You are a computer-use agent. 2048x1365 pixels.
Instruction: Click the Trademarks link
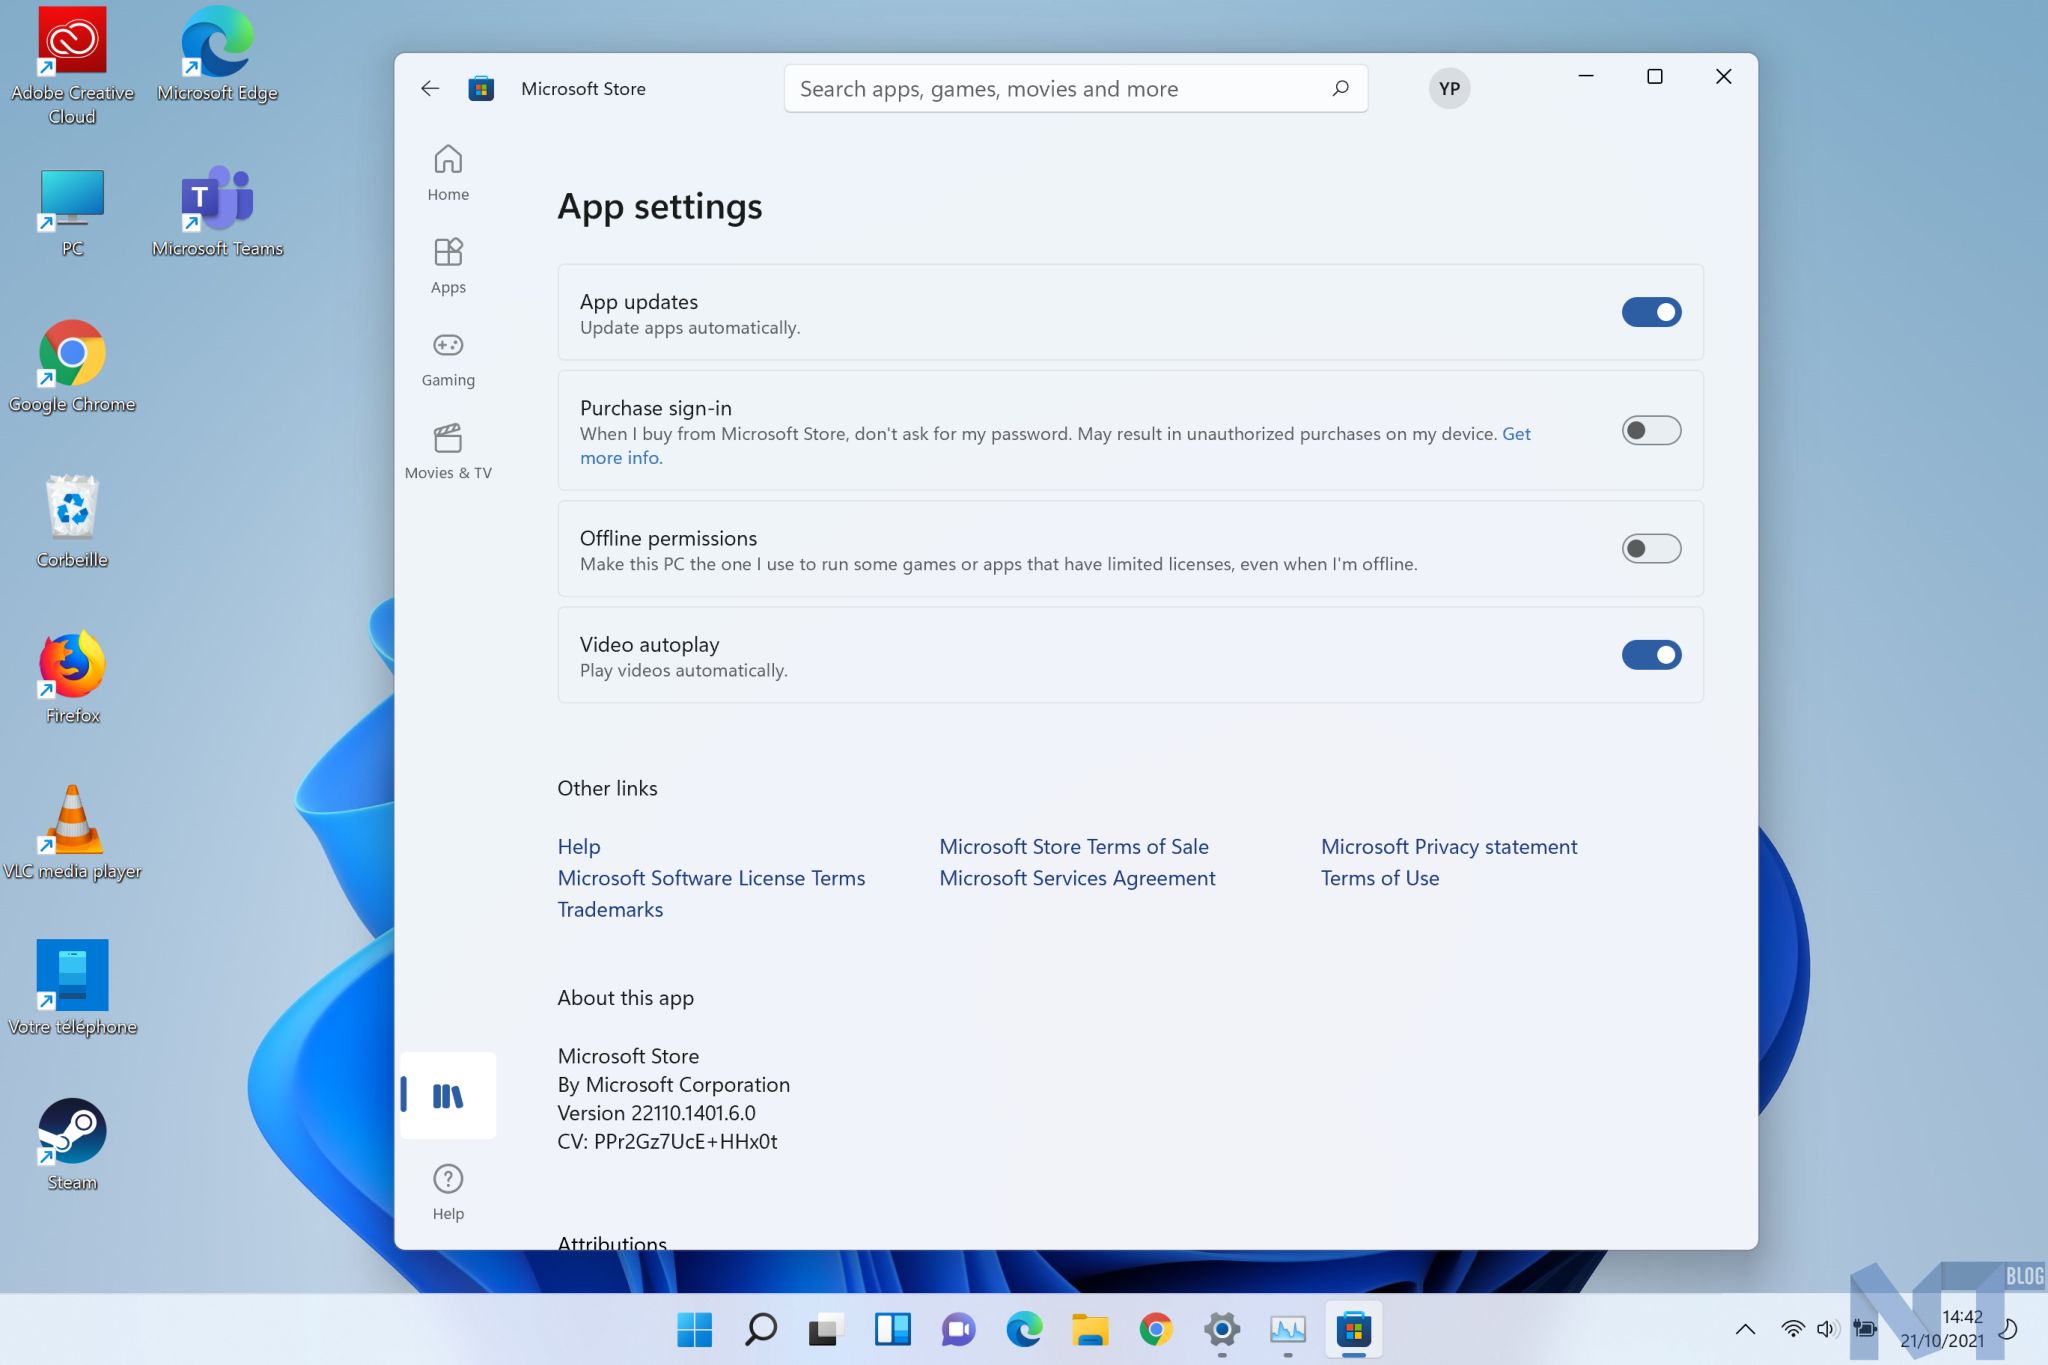[x=610, y=910]
